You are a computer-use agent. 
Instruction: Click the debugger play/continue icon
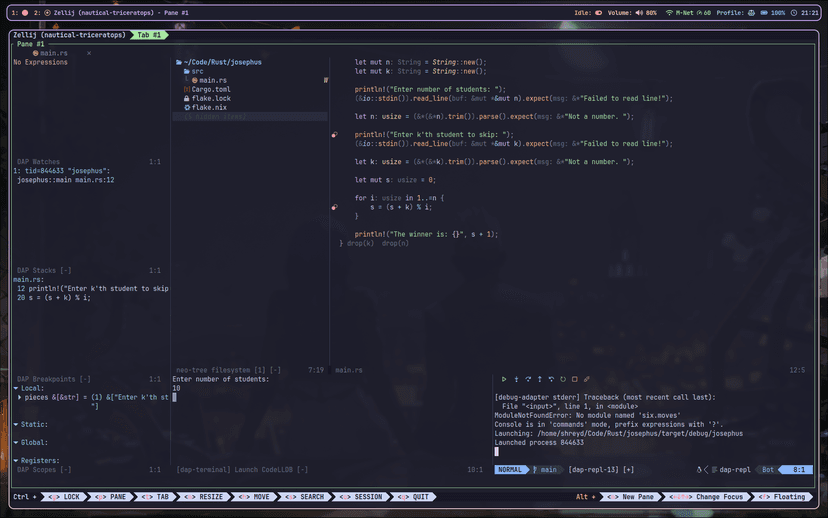[503, 379]
